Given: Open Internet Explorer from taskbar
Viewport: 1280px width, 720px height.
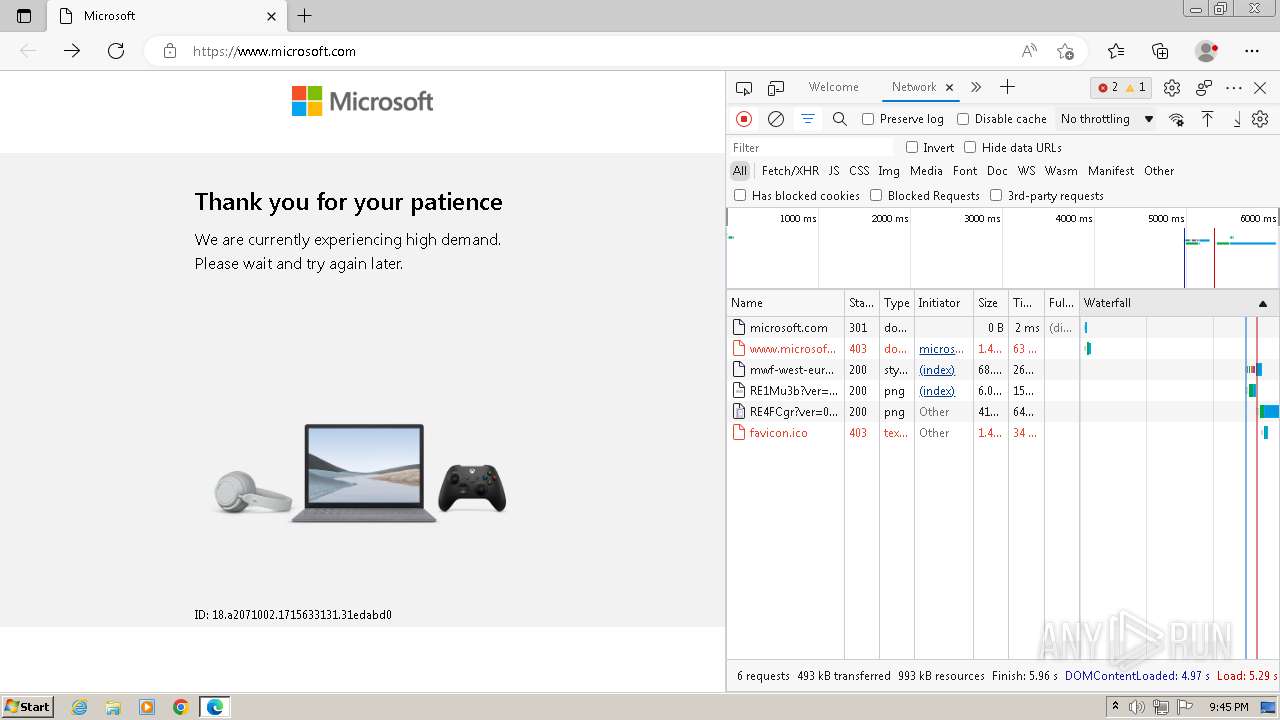Looking at the screenshot, I should click(x=80, y=707).
